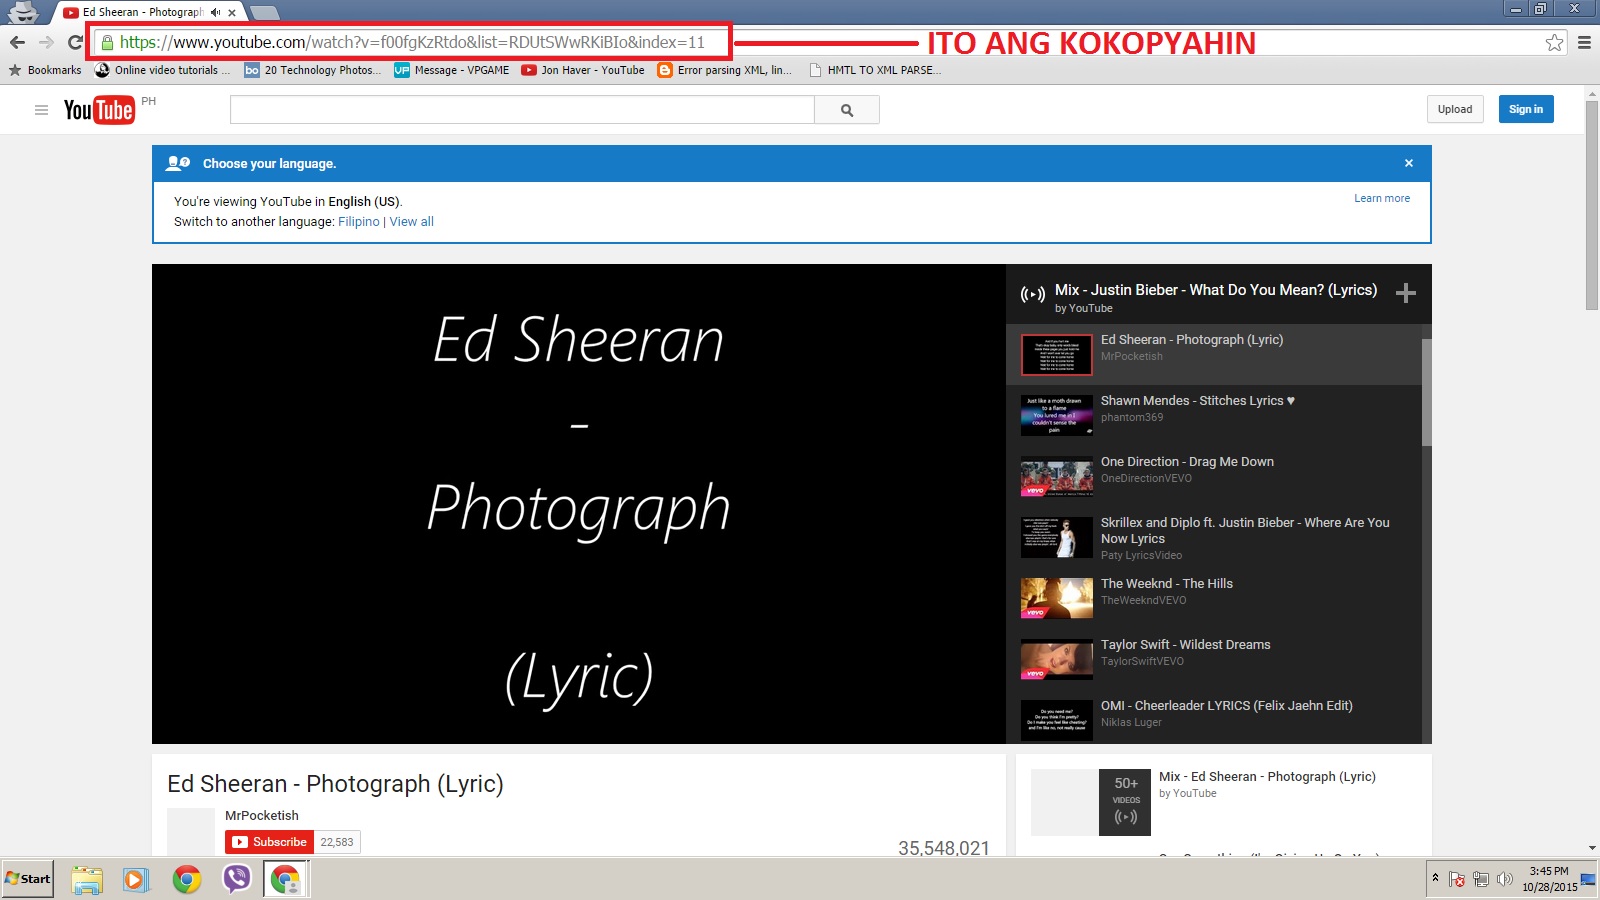Open the Message - VPGAME bookmark

(452, 70)
